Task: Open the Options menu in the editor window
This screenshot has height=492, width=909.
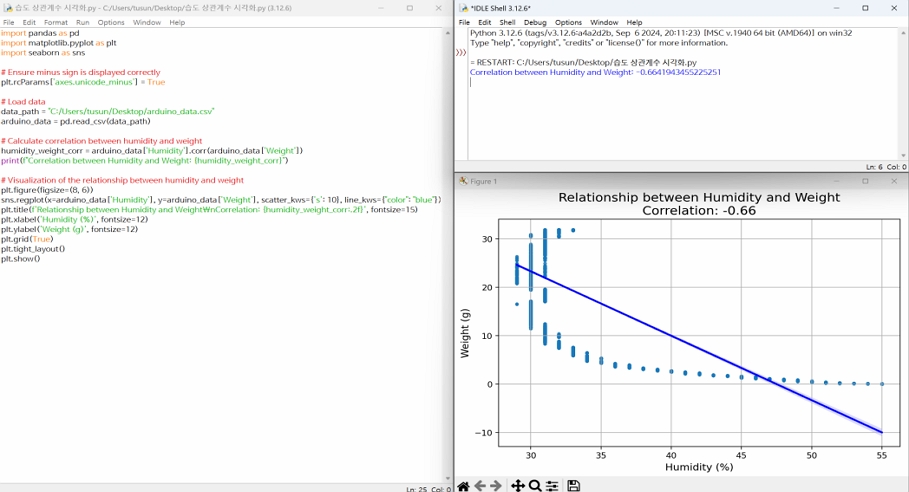Action: pos(111,23)
